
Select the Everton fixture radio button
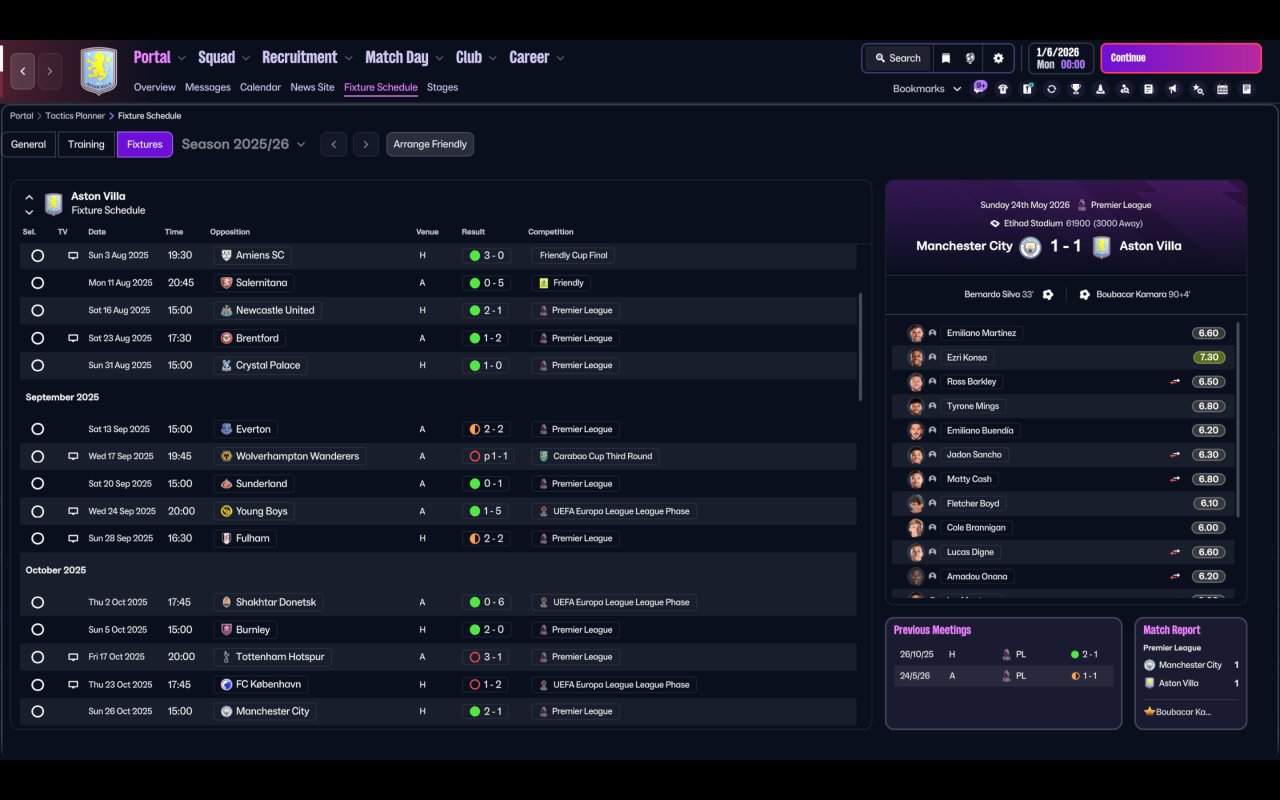coord(37,430)
